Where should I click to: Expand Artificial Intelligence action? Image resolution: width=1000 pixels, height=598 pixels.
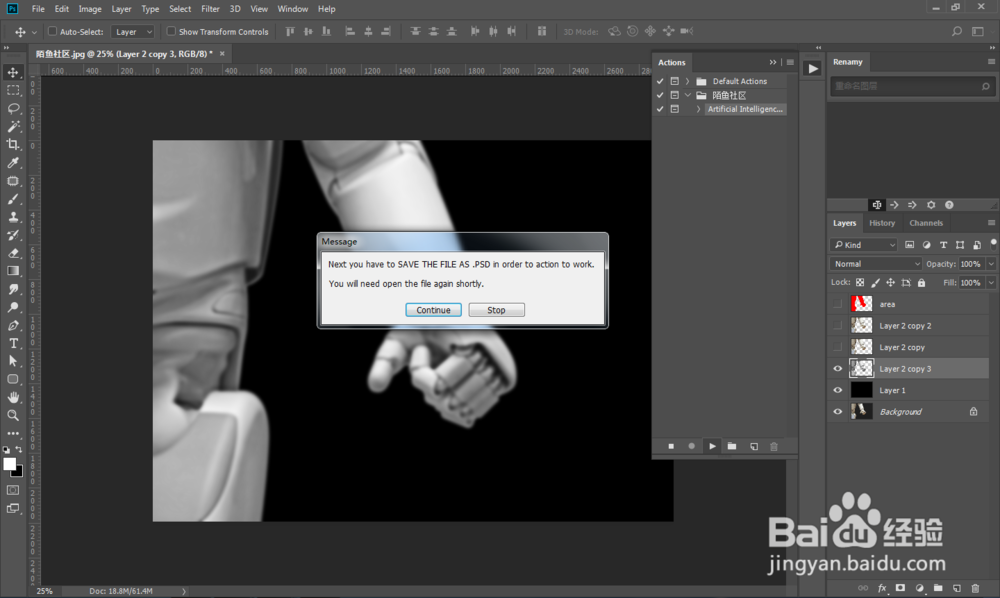pyautogui.click(x=698, y=109)
